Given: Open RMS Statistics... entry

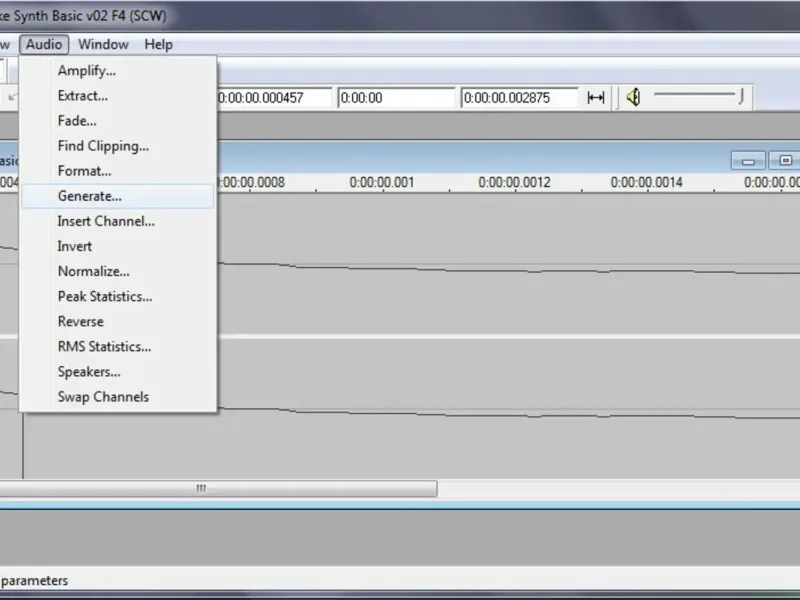Looking at the screenshot, I should coord(118,346).
